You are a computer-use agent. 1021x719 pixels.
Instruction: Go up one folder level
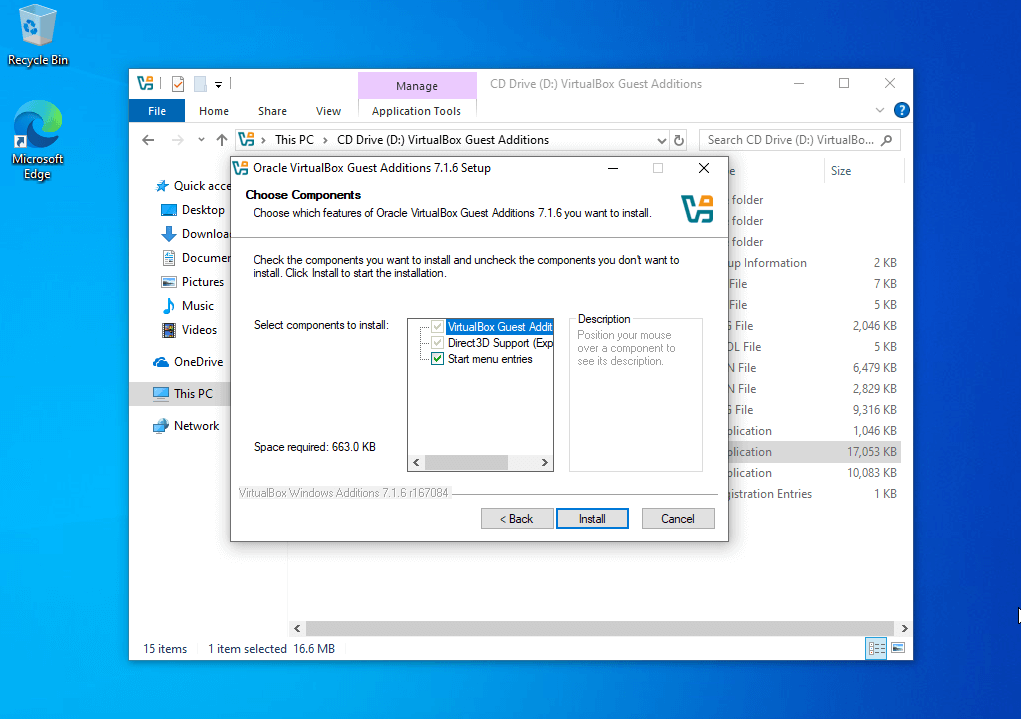coord(221,140)
